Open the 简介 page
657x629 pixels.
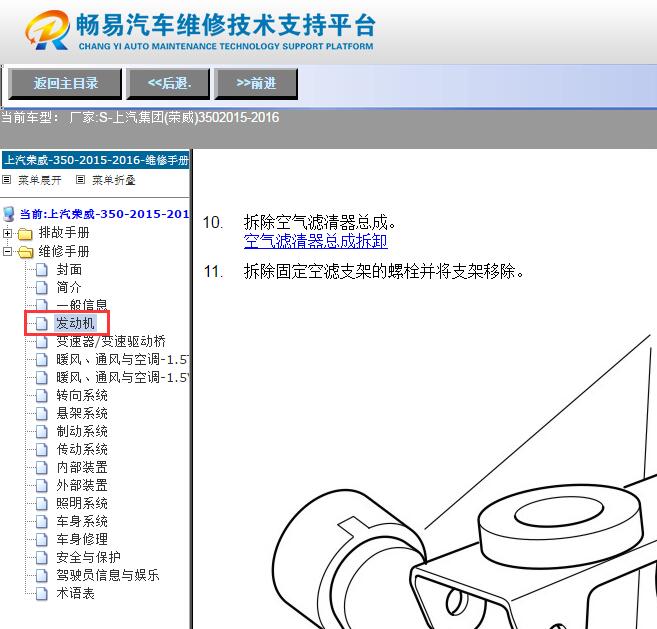click(69, 287)
